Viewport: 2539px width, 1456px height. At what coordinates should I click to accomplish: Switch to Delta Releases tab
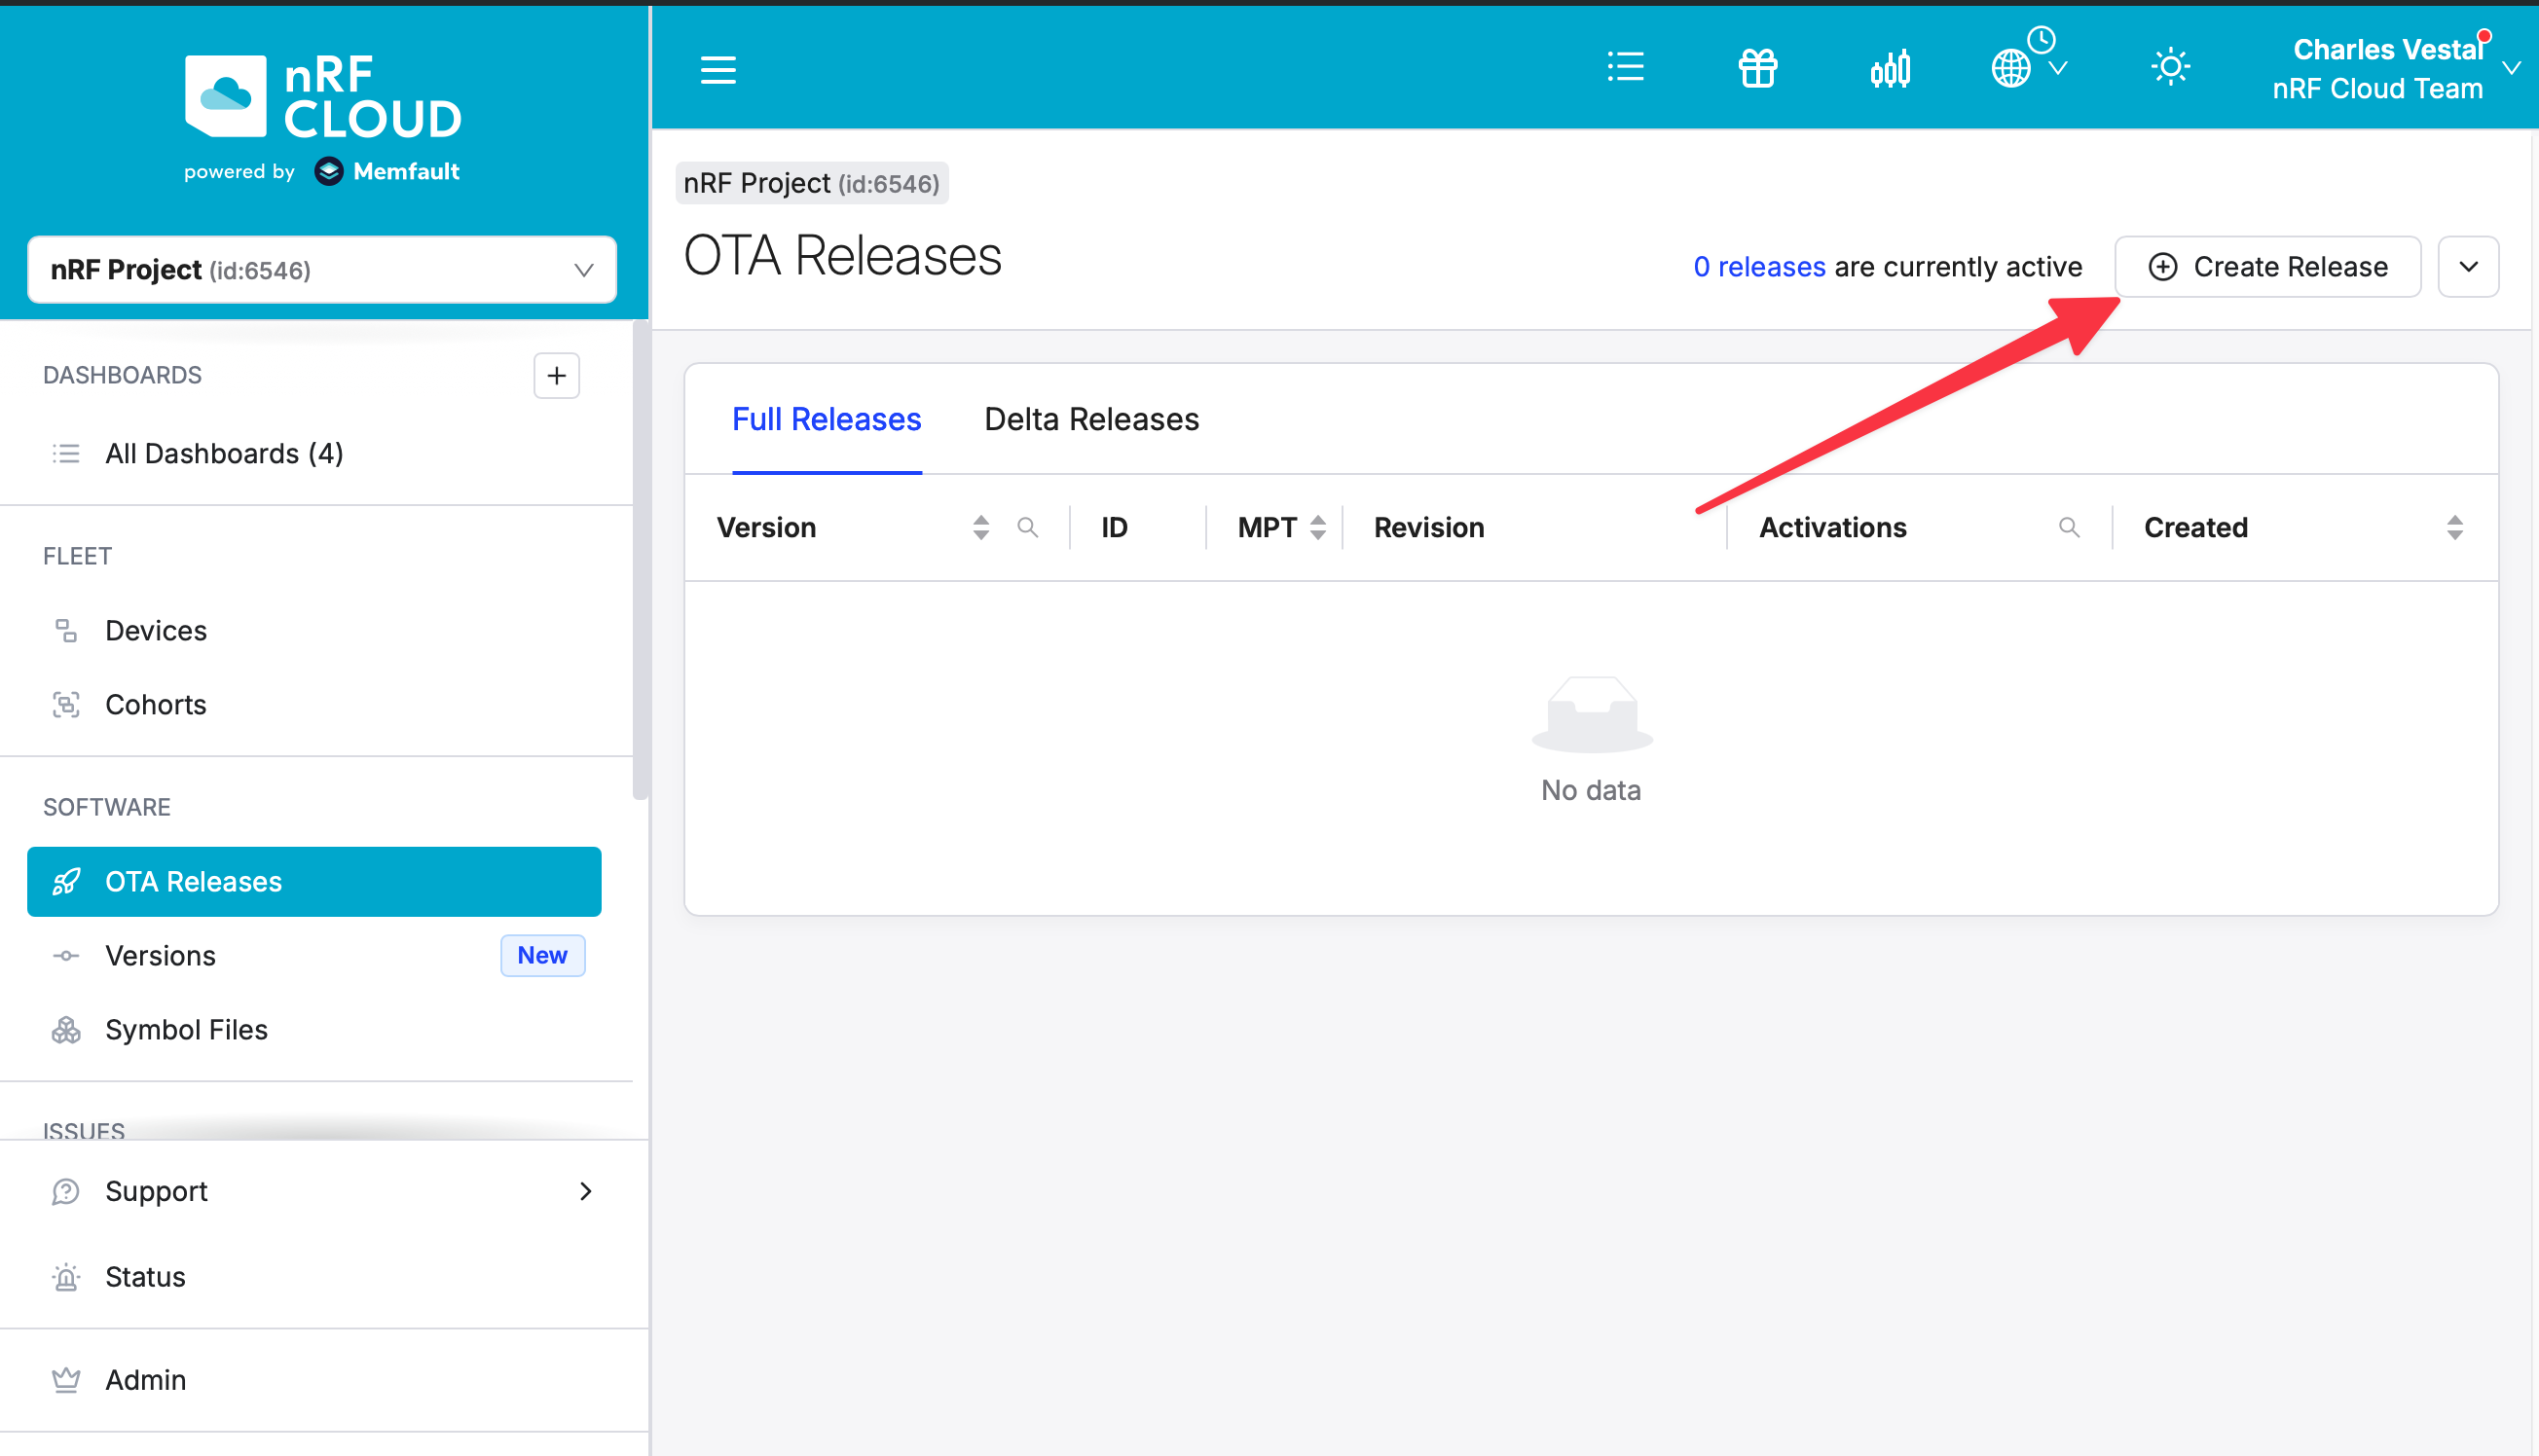click(1091, 419)
